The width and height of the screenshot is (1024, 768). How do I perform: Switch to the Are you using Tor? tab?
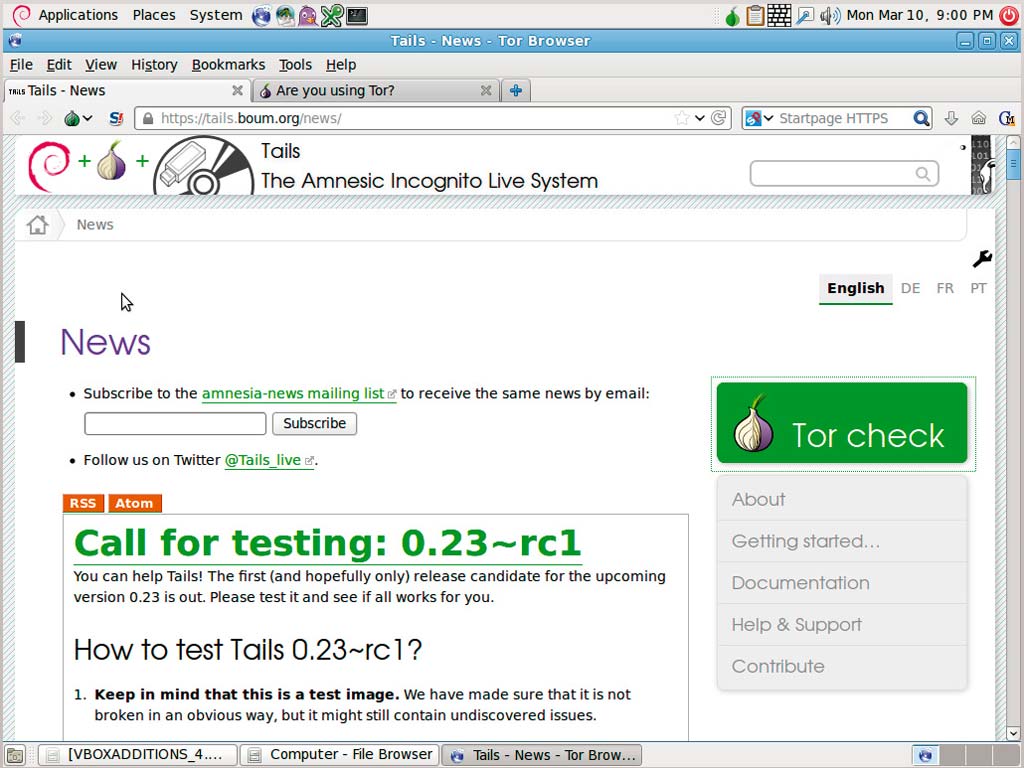point(376,91)
